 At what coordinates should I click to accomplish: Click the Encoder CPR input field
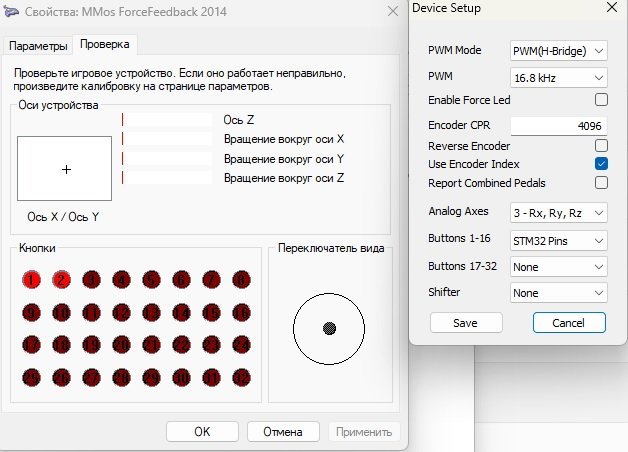tap(558, 127)
